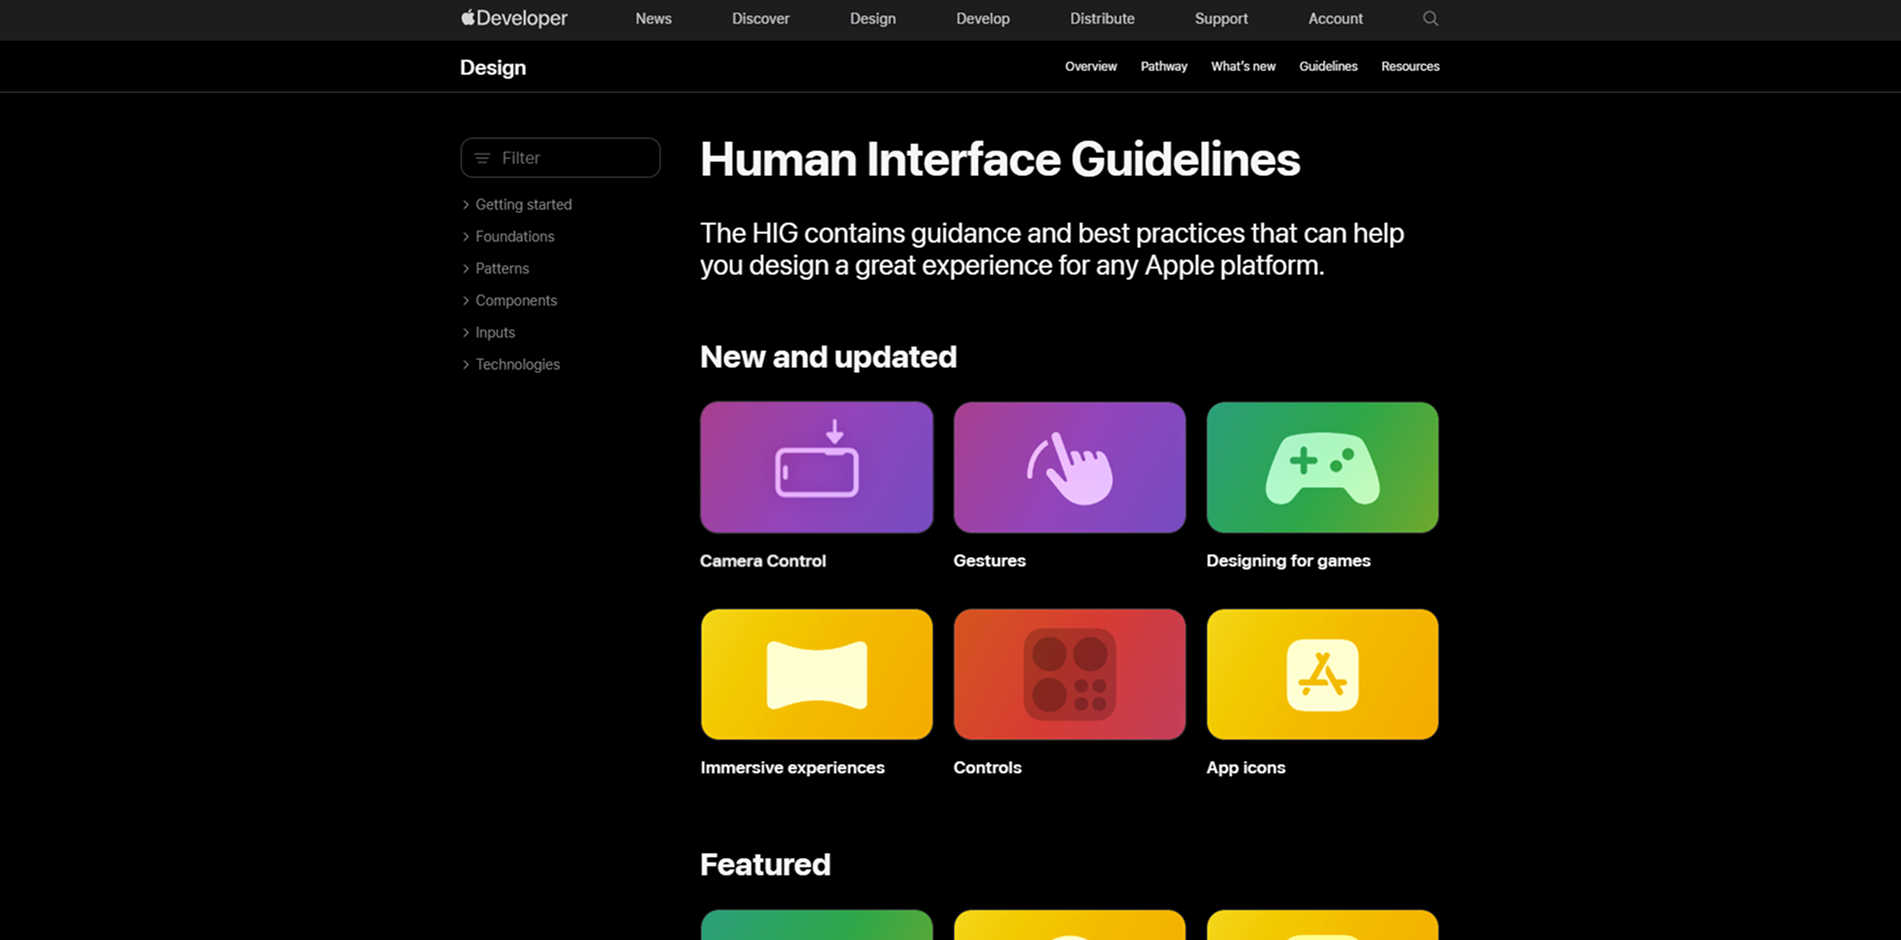Expand the Patterns chevron
1901x940 pixels.
click(466, 268)
